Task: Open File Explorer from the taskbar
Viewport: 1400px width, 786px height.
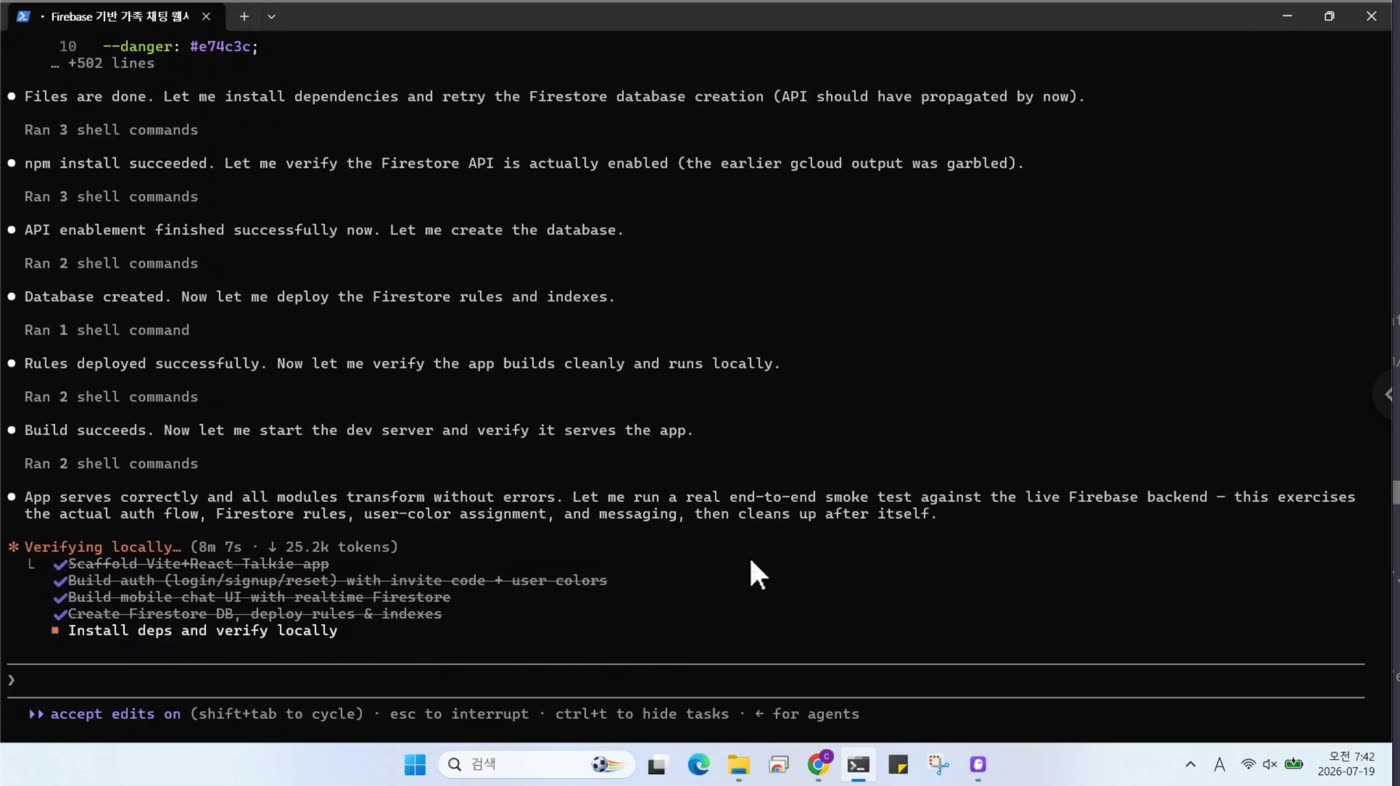Action: point(738,765)
